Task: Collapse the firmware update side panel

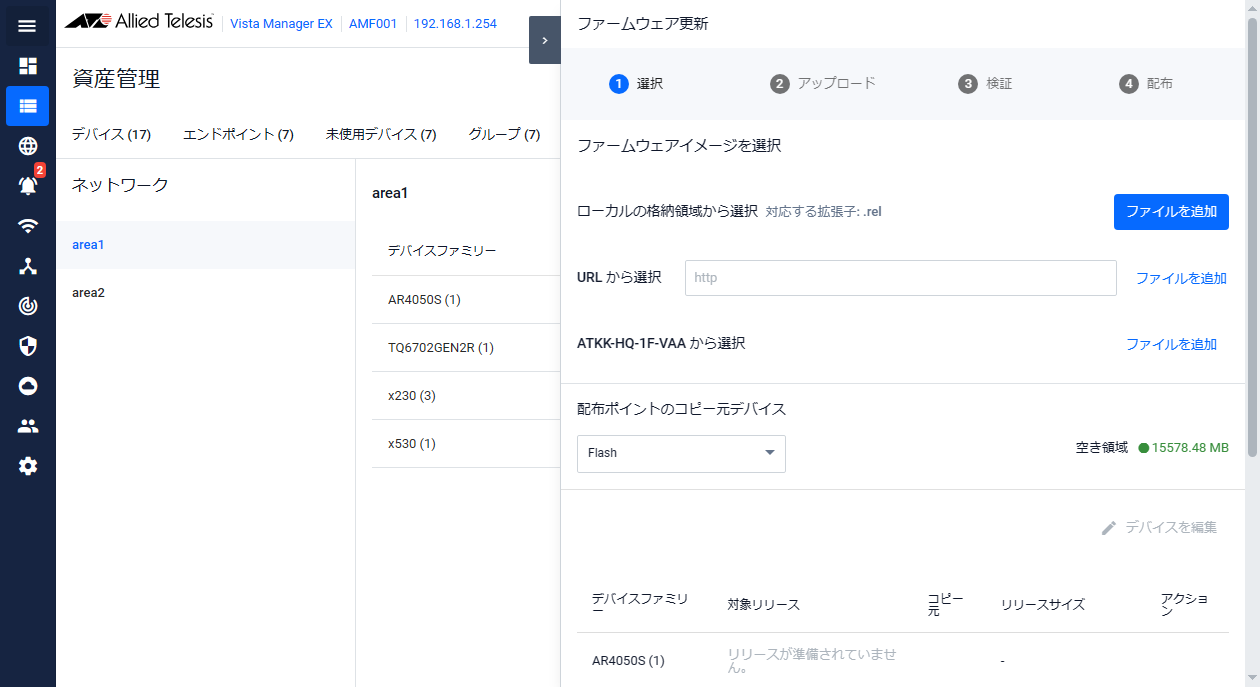Action: click(x=544, y=40)
